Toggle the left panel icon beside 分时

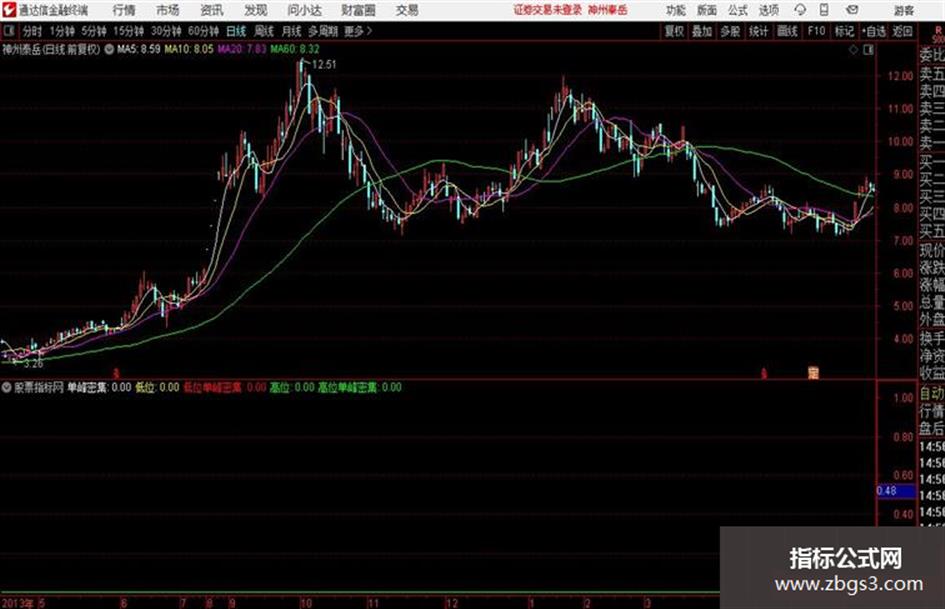(8, 31)
